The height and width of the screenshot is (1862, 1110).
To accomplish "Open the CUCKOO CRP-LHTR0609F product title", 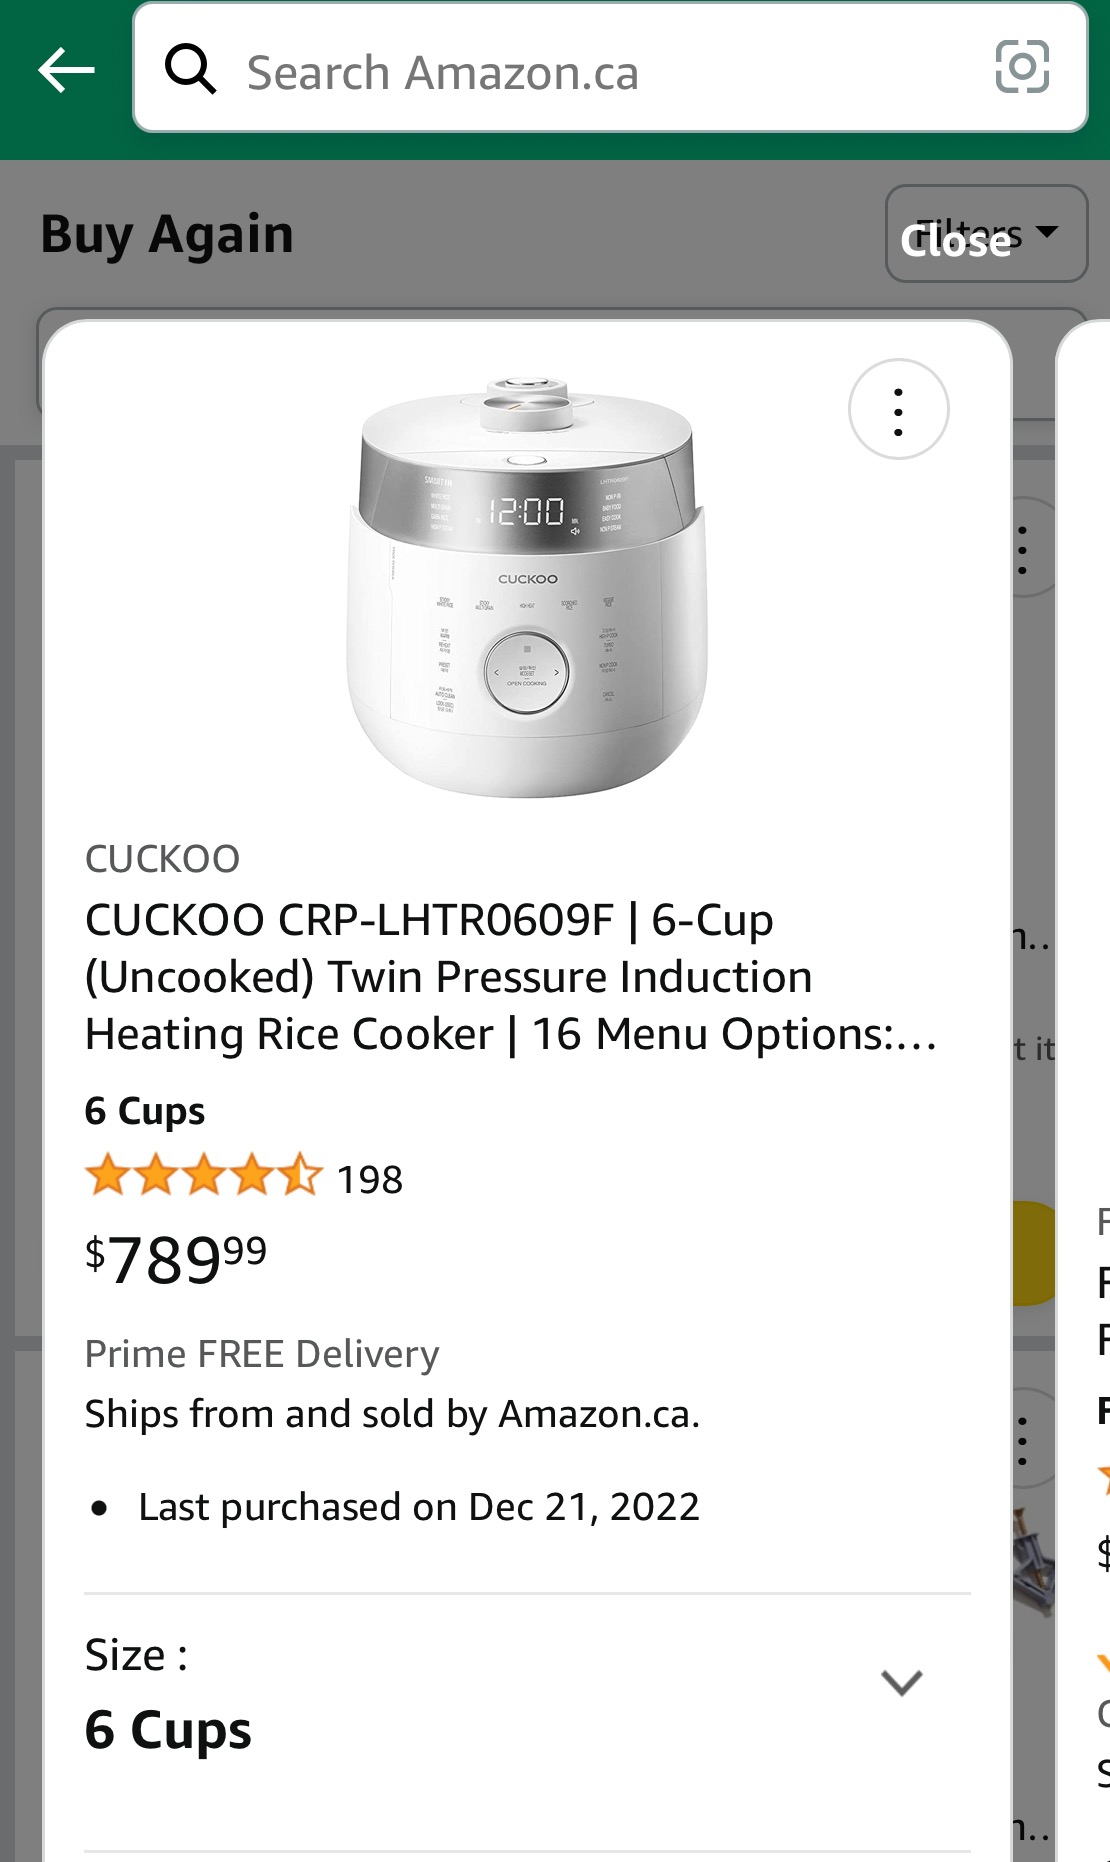I will tap(510, 977).
